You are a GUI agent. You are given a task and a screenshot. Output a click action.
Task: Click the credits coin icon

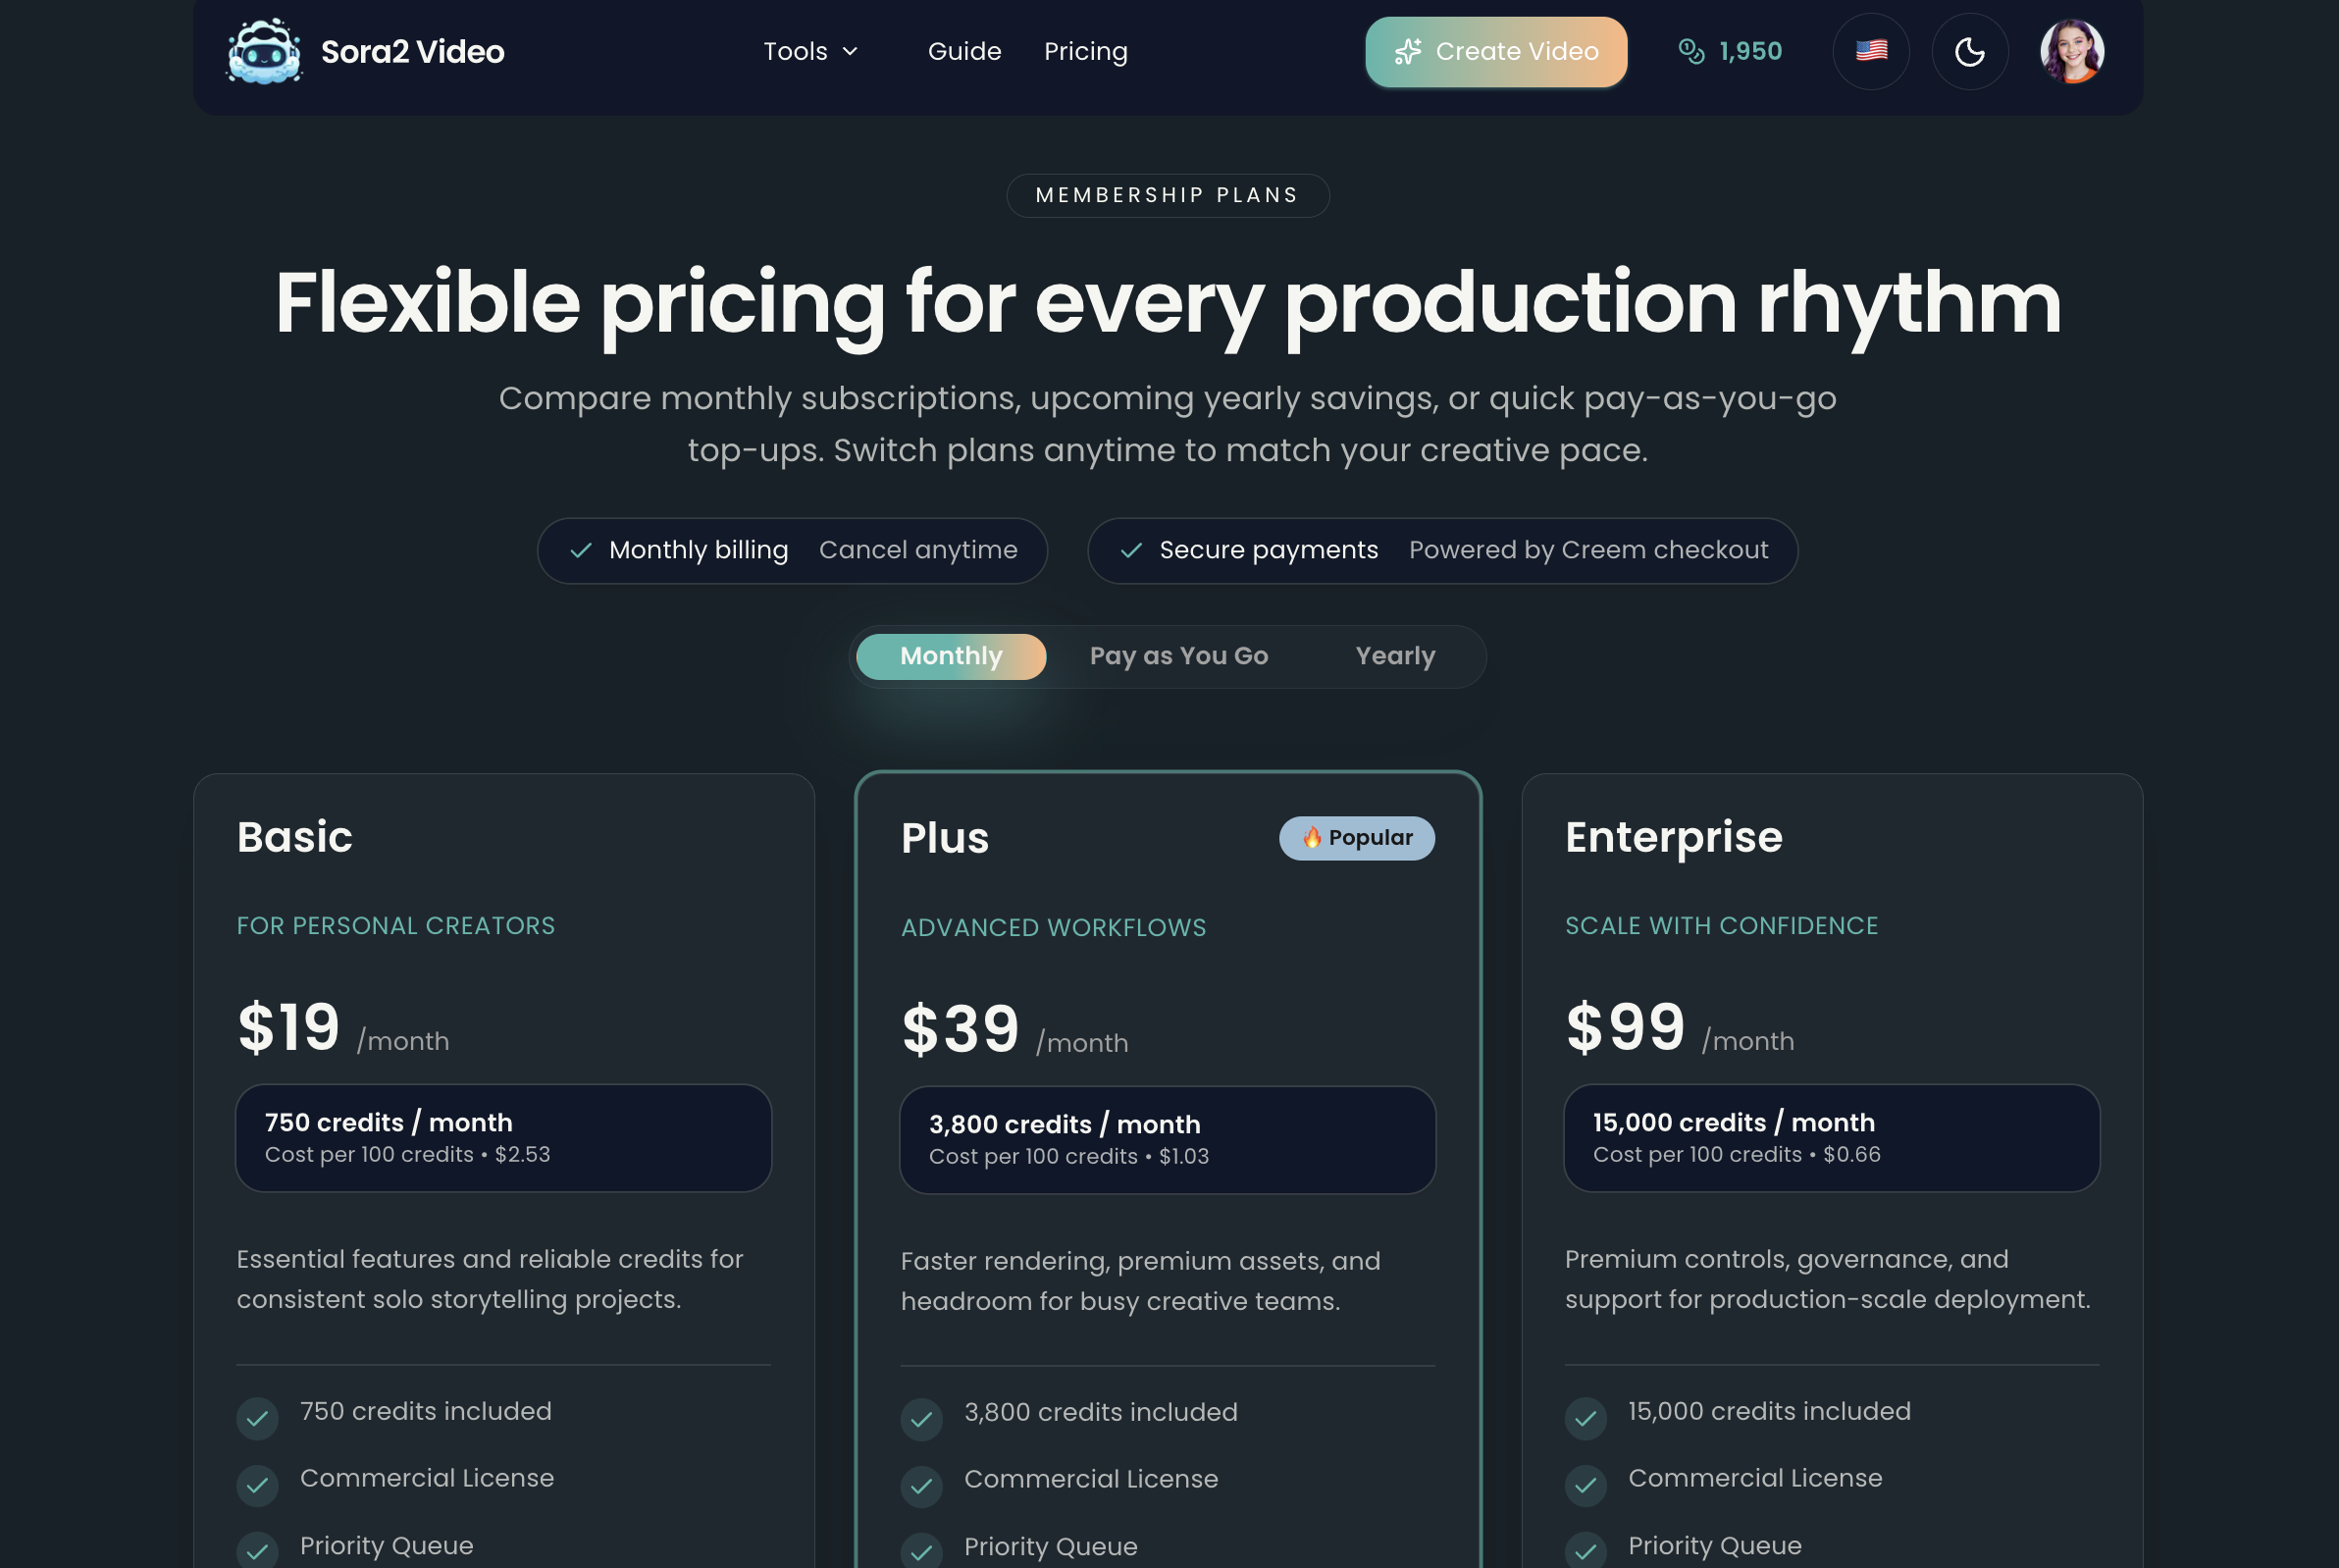[x=1691, y=51]
